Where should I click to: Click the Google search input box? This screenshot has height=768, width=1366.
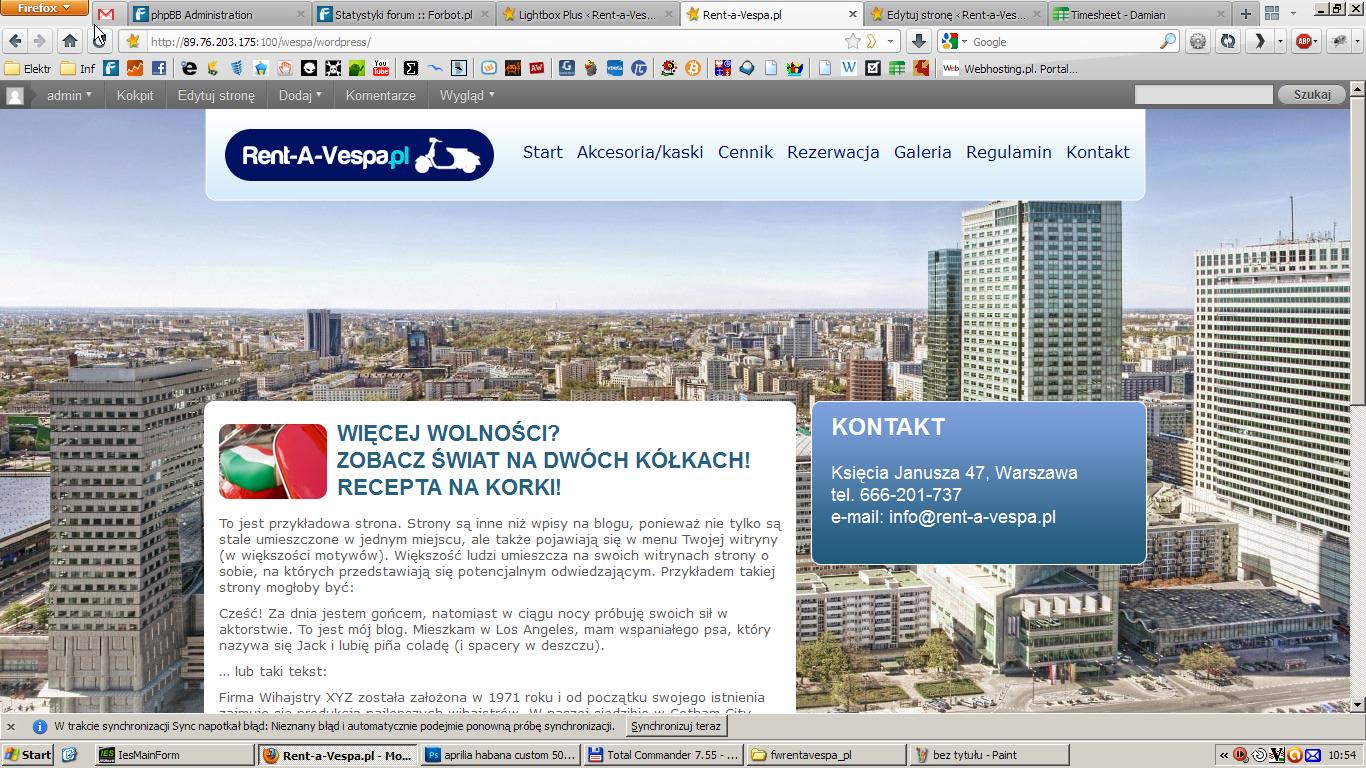click(x=1063, y=42)
